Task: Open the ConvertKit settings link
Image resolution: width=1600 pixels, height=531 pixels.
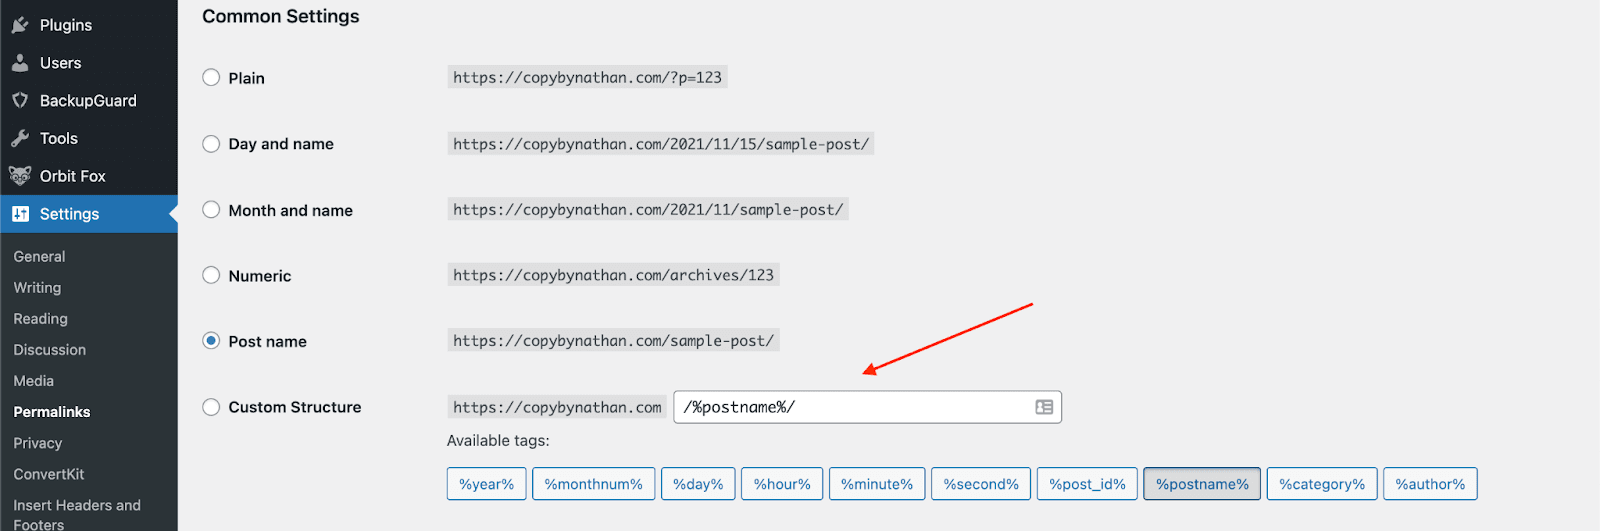Action: [48, 474]
